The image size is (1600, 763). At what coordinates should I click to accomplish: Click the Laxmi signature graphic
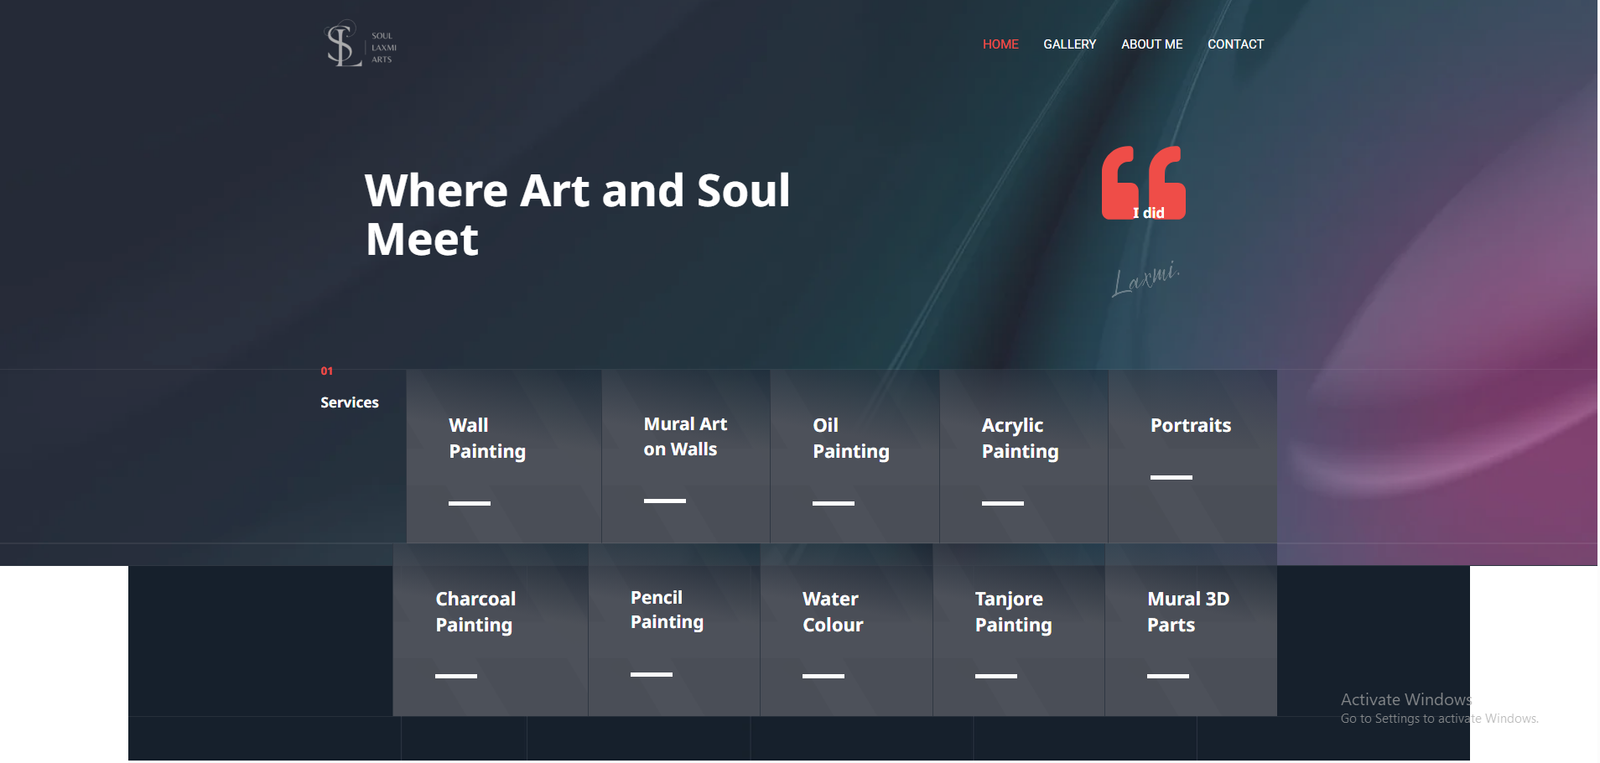pos(1146,279)
